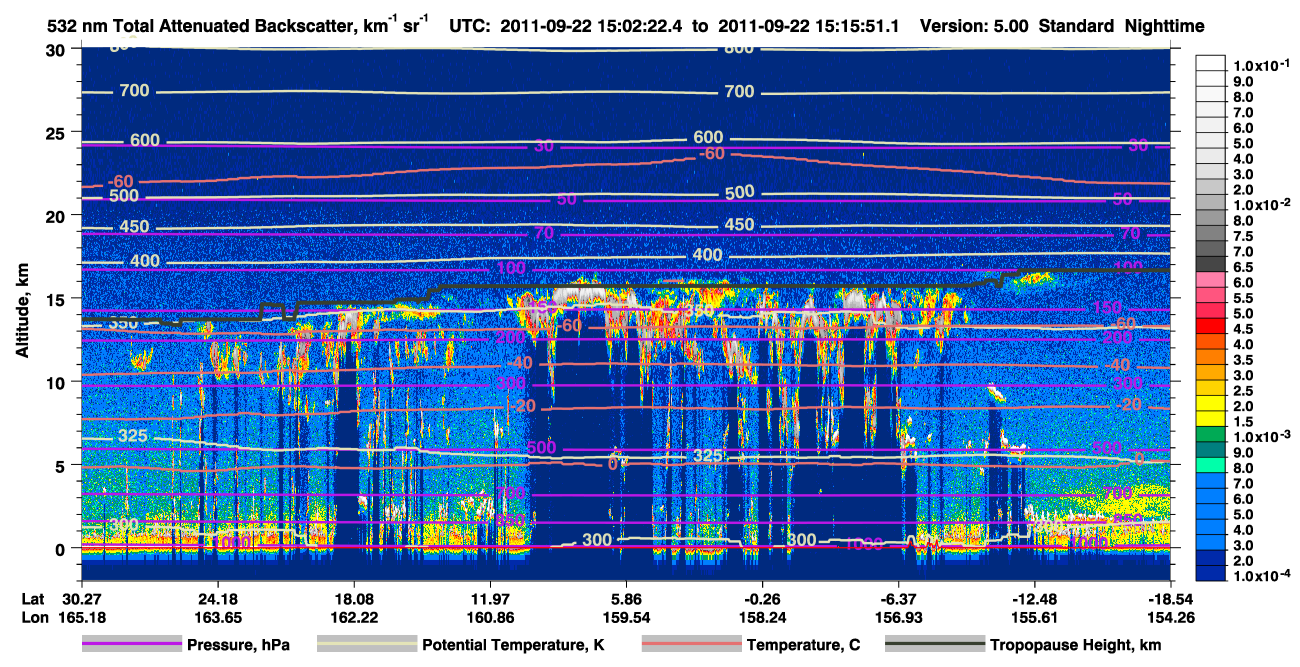
Task: Click colorbar label '1.0x10-1'
Action: pos(1260,65)
